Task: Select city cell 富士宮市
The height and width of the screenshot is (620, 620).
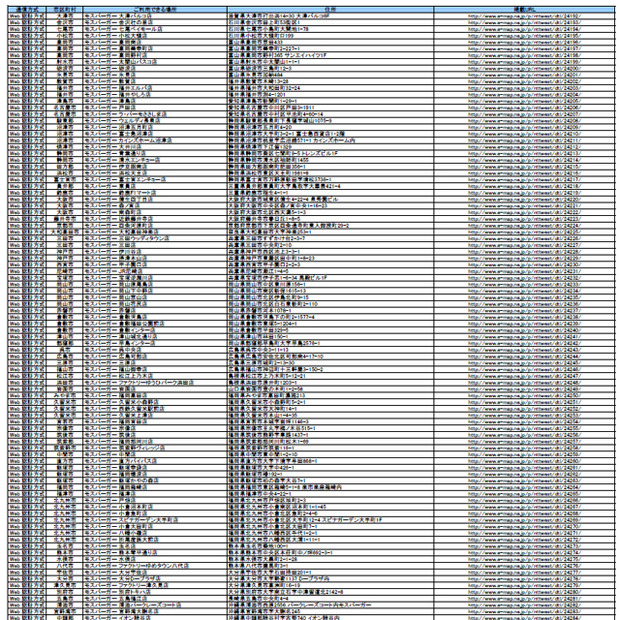Action: pos(64,180)
